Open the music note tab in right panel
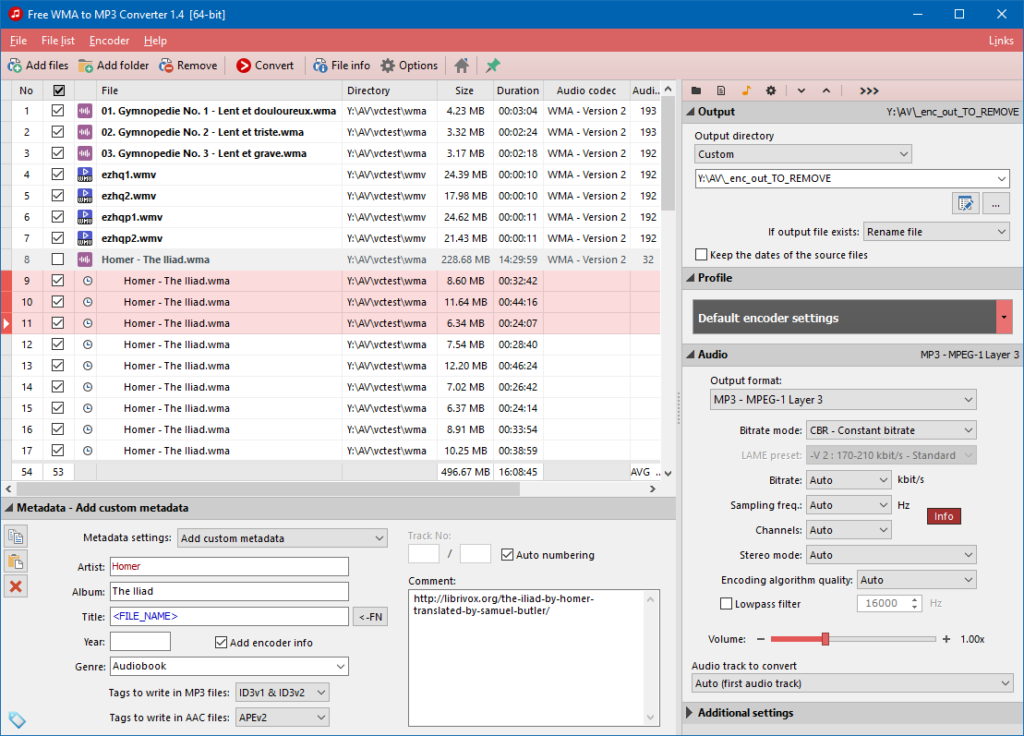Image resolution: width=1024 pixels, height=736 pixels. 746,91
